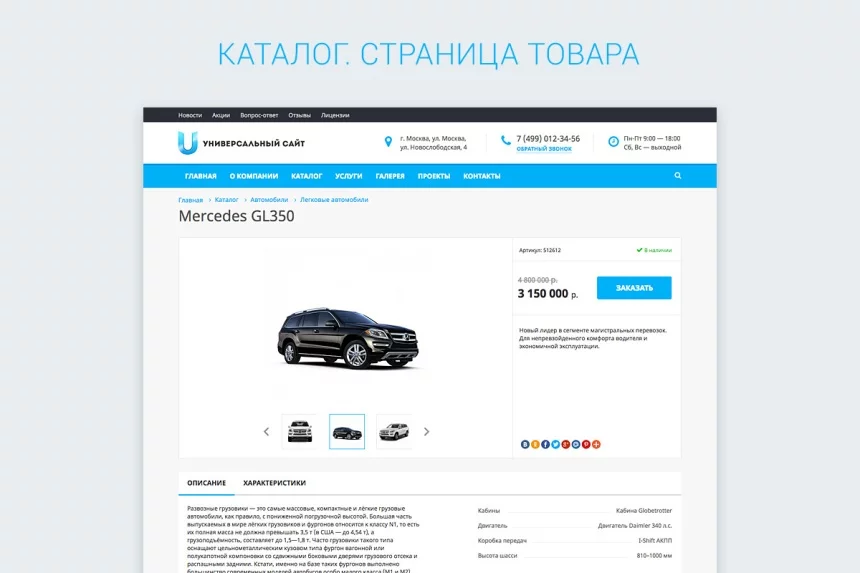This screenshot has width=860, height=573.
Task: Click the U logo of Универсальный сайт
Action: coord(187,143)
